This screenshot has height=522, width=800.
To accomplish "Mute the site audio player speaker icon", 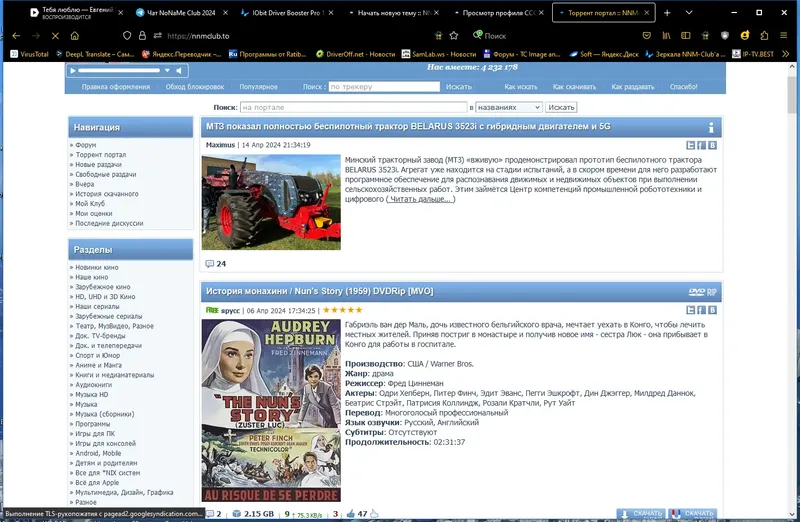I will pyautogui.click(x=179, y=70).
